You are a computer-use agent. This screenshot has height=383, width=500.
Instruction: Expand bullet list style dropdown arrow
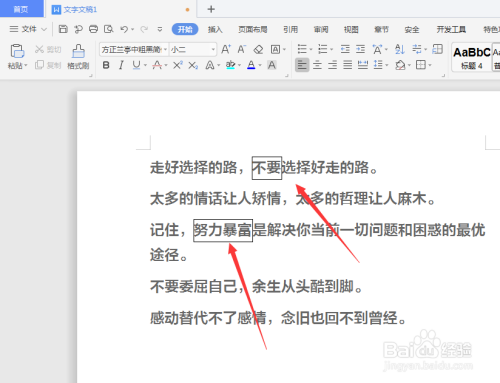coord(311,50)
